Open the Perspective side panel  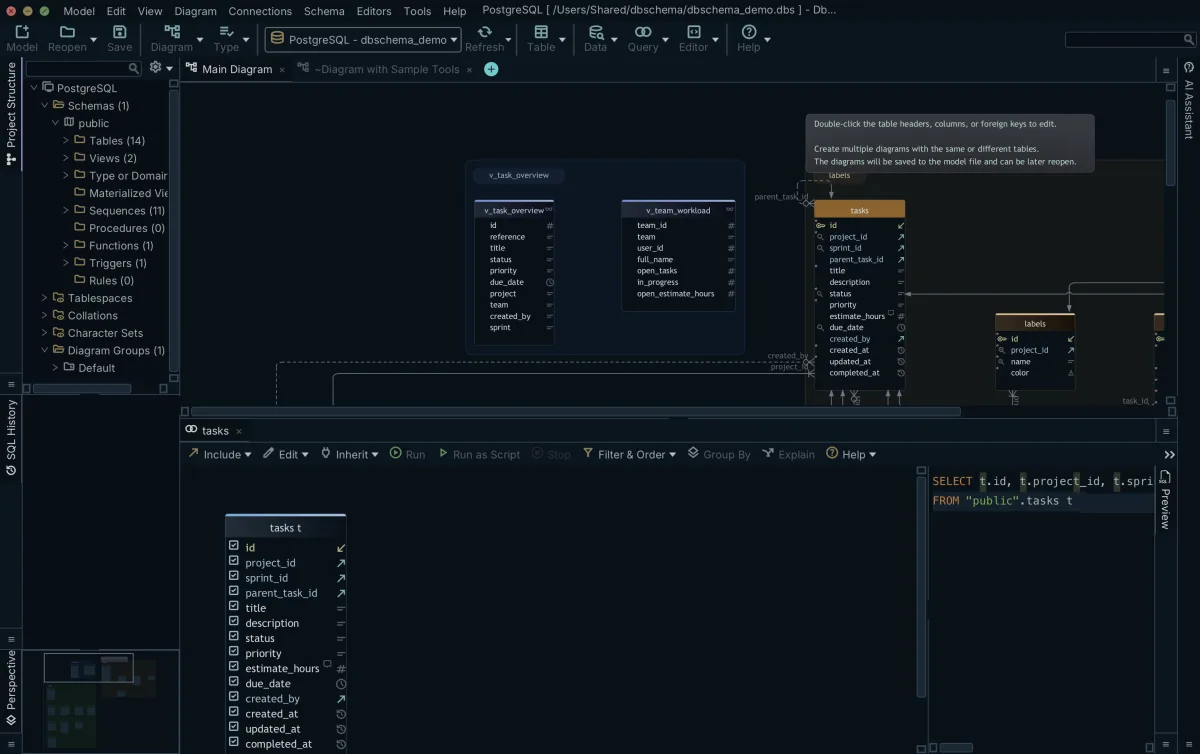pos(11,688)
